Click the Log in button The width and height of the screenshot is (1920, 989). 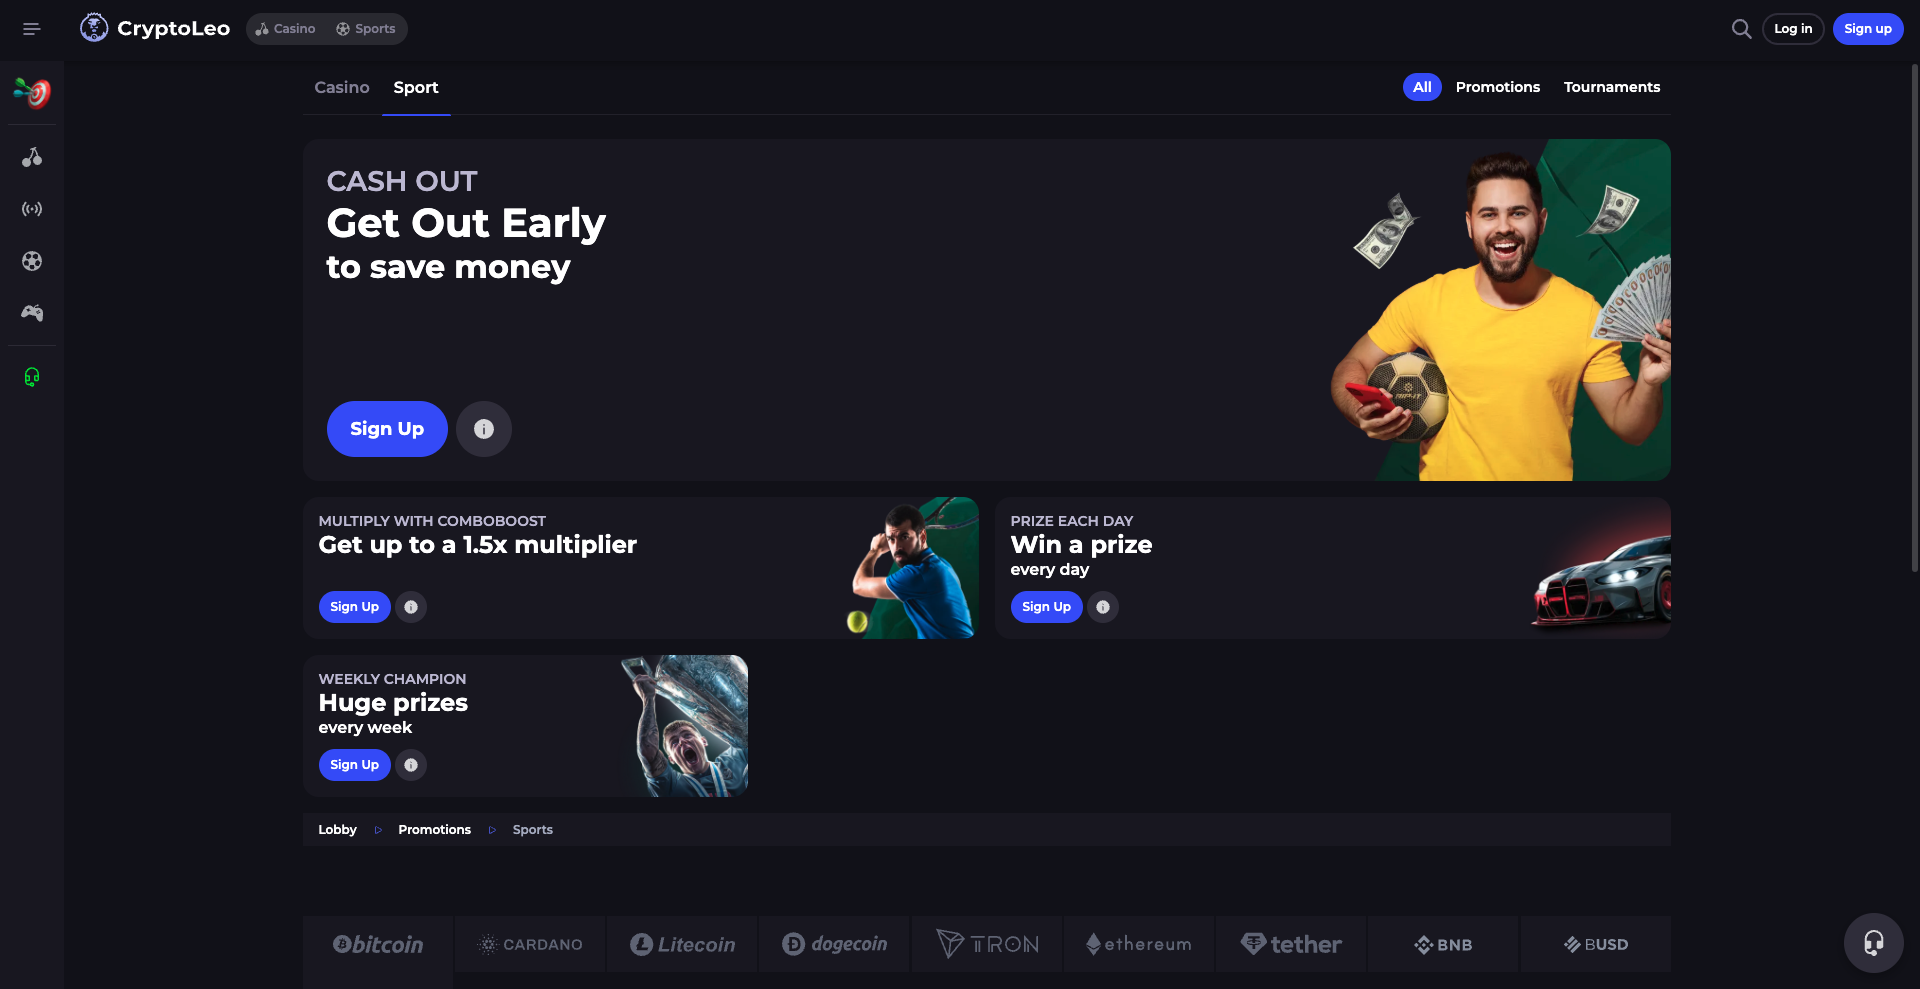coord(1793,29)
